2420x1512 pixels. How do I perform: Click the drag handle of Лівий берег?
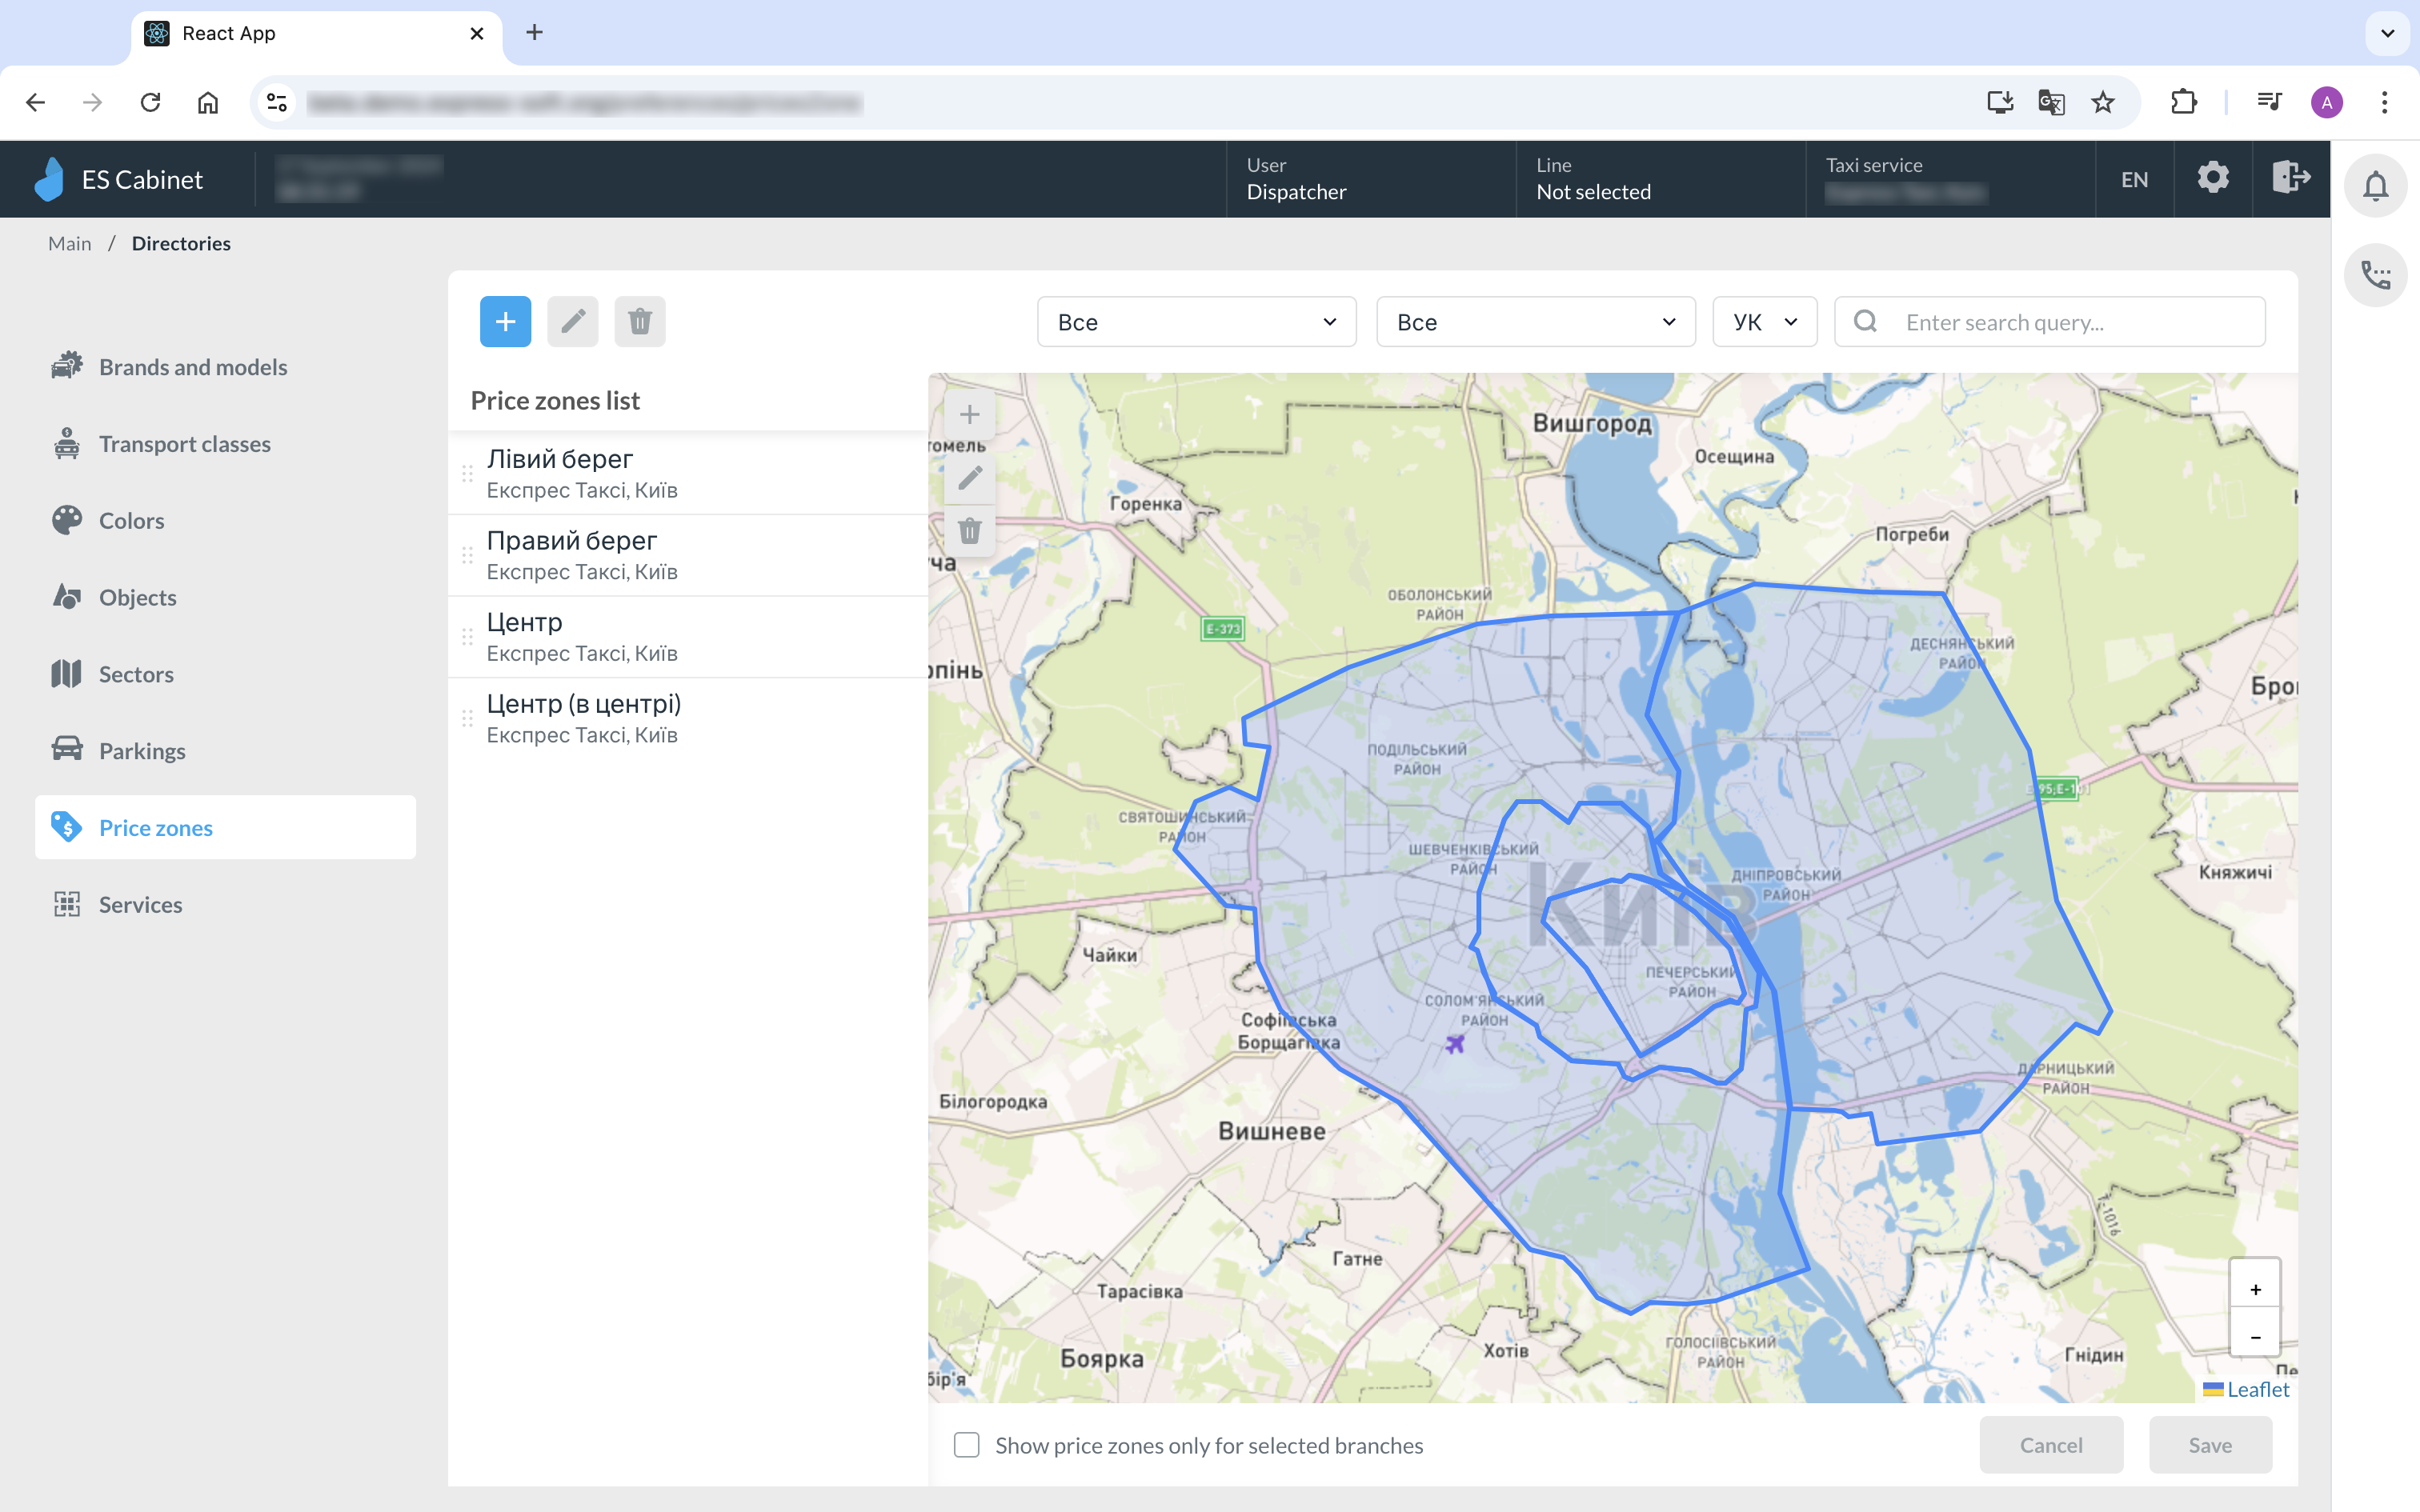pyautogui.click(x=467, y=473)
